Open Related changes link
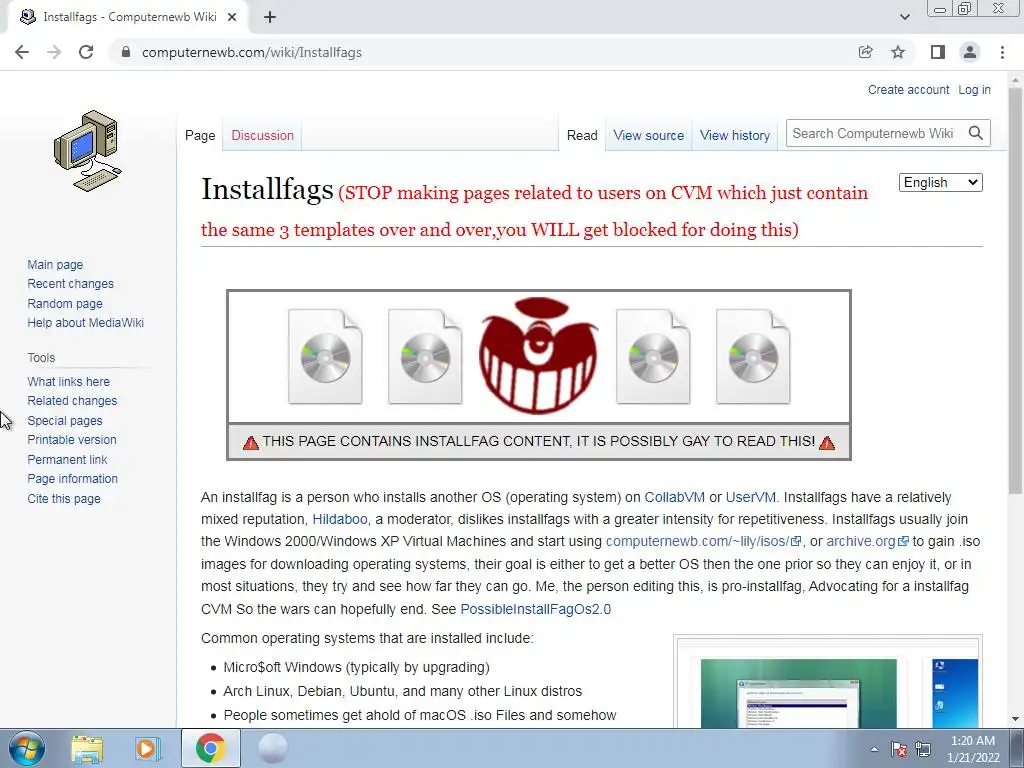Image resolution: width=1024 pixels, height=768 pixels. [72, 400]
